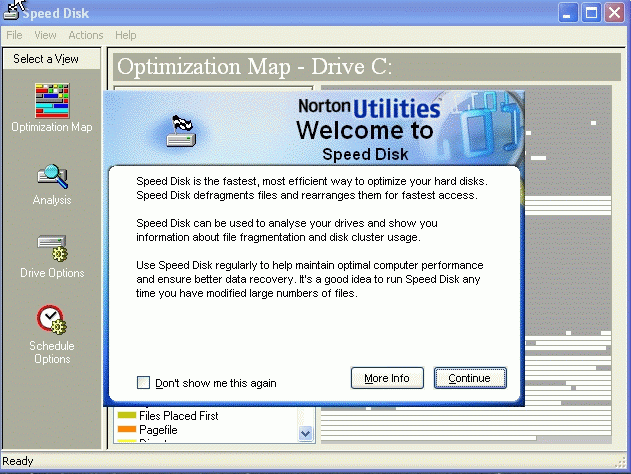631x474 pixels.
Task: Click the orange Pagefile legend swatch
Action: click(127, 429)
